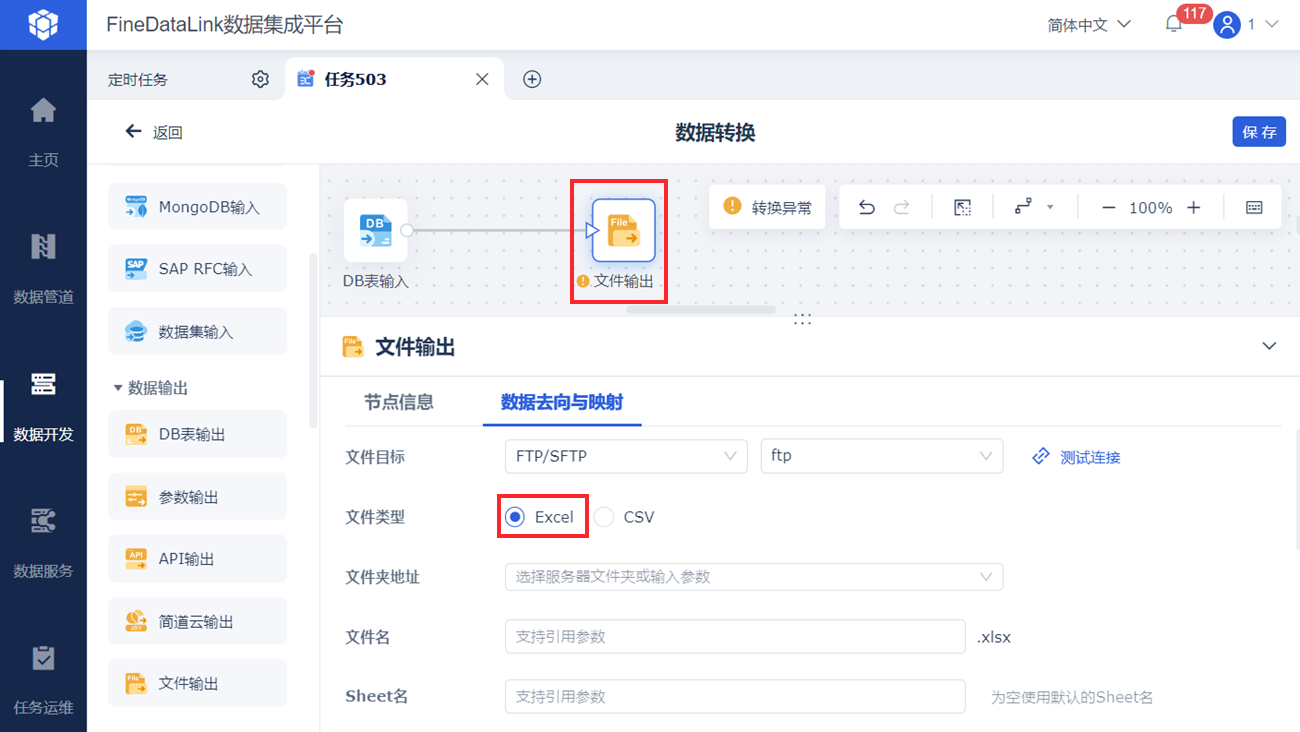Expand the user menu chevron

(x=1272, y=24)
